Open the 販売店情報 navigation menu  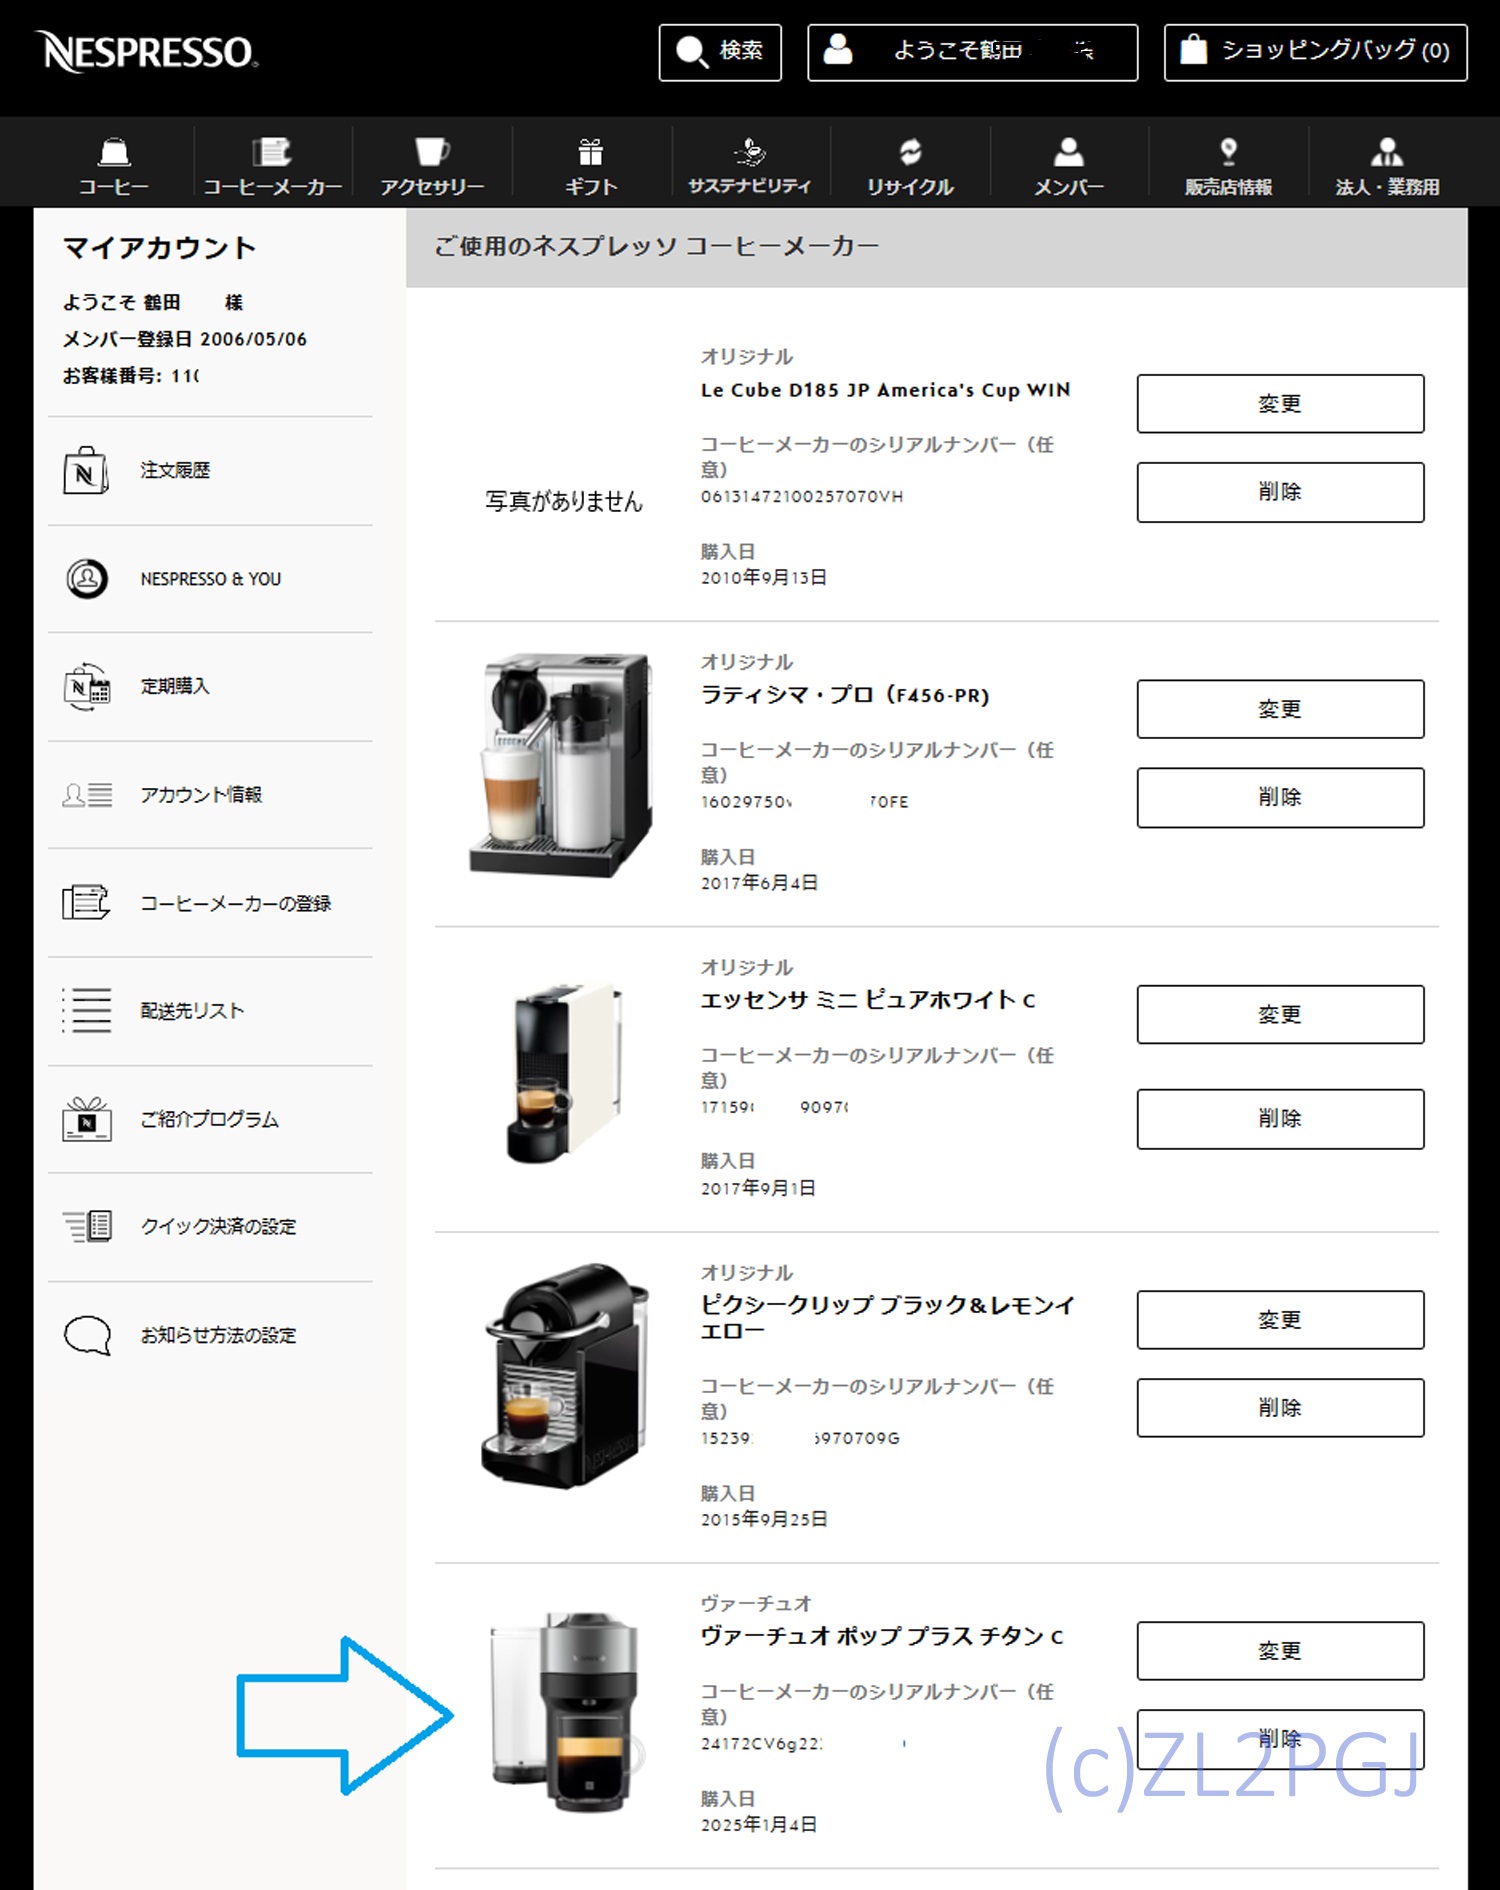pyautogui.click(x=1229, y=166)
